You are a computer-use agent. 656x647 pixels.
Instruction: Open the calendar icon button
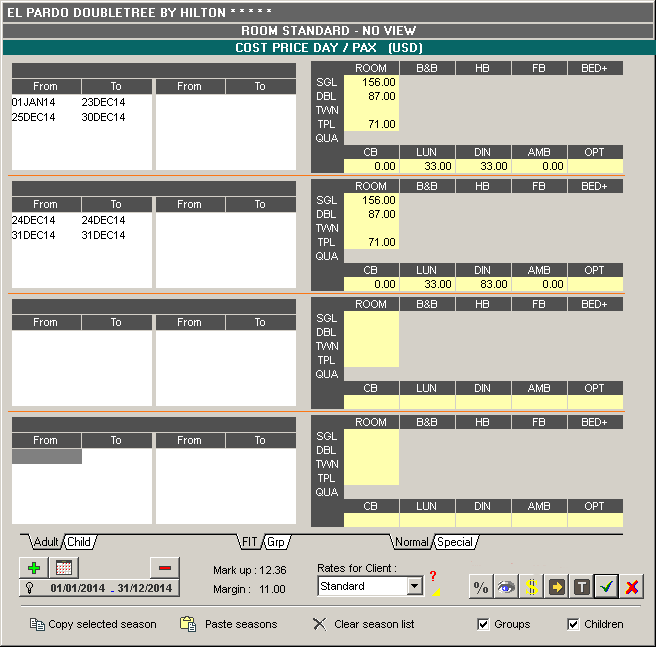pyautogui.click(x=62, y=568)
